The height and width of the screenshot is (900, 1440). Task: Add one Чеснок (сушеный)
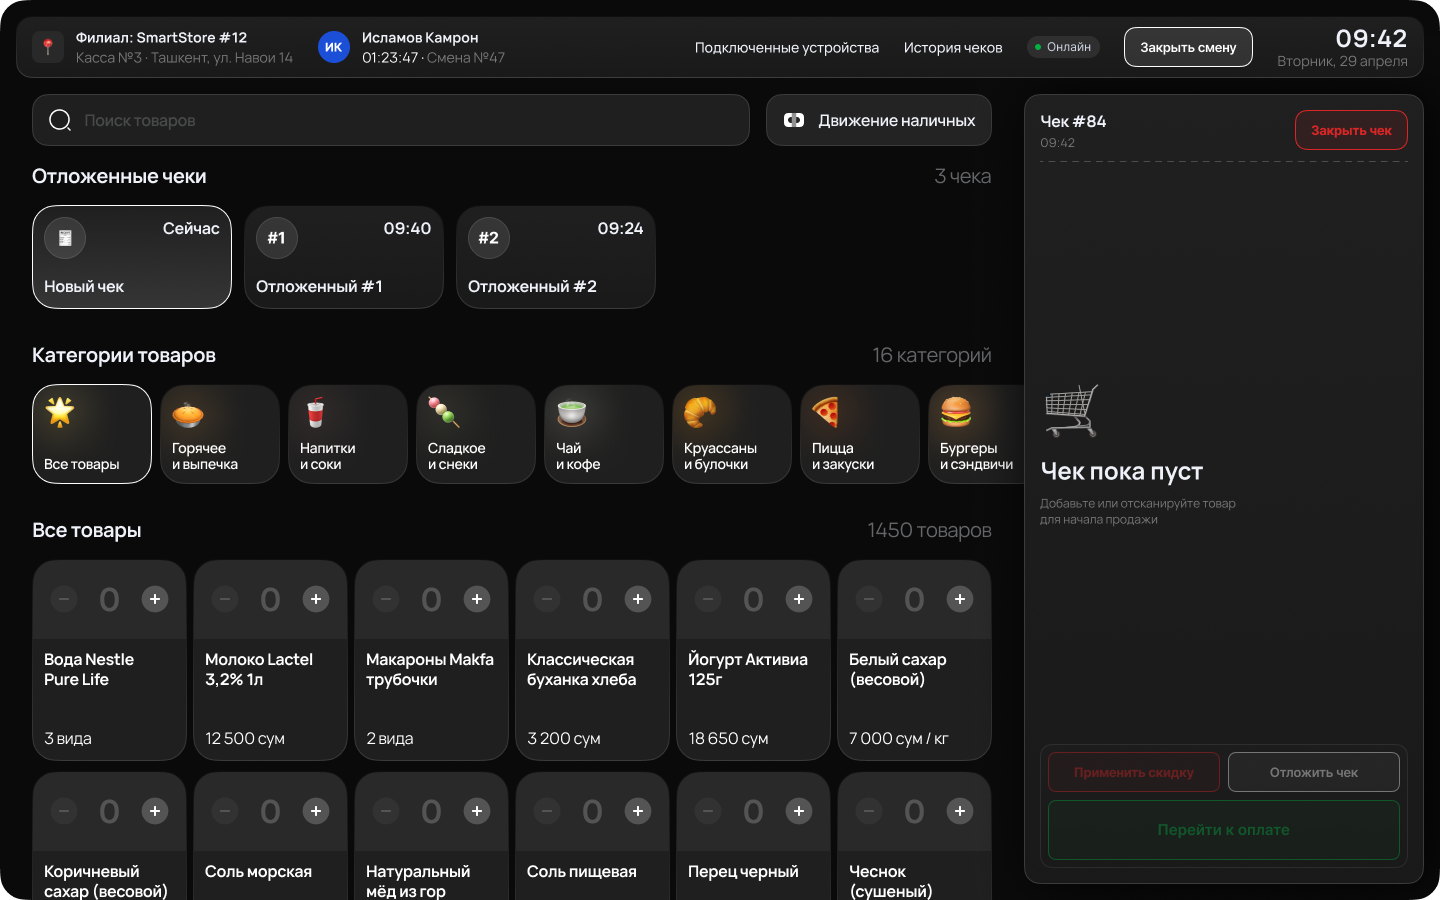point(960,811)
